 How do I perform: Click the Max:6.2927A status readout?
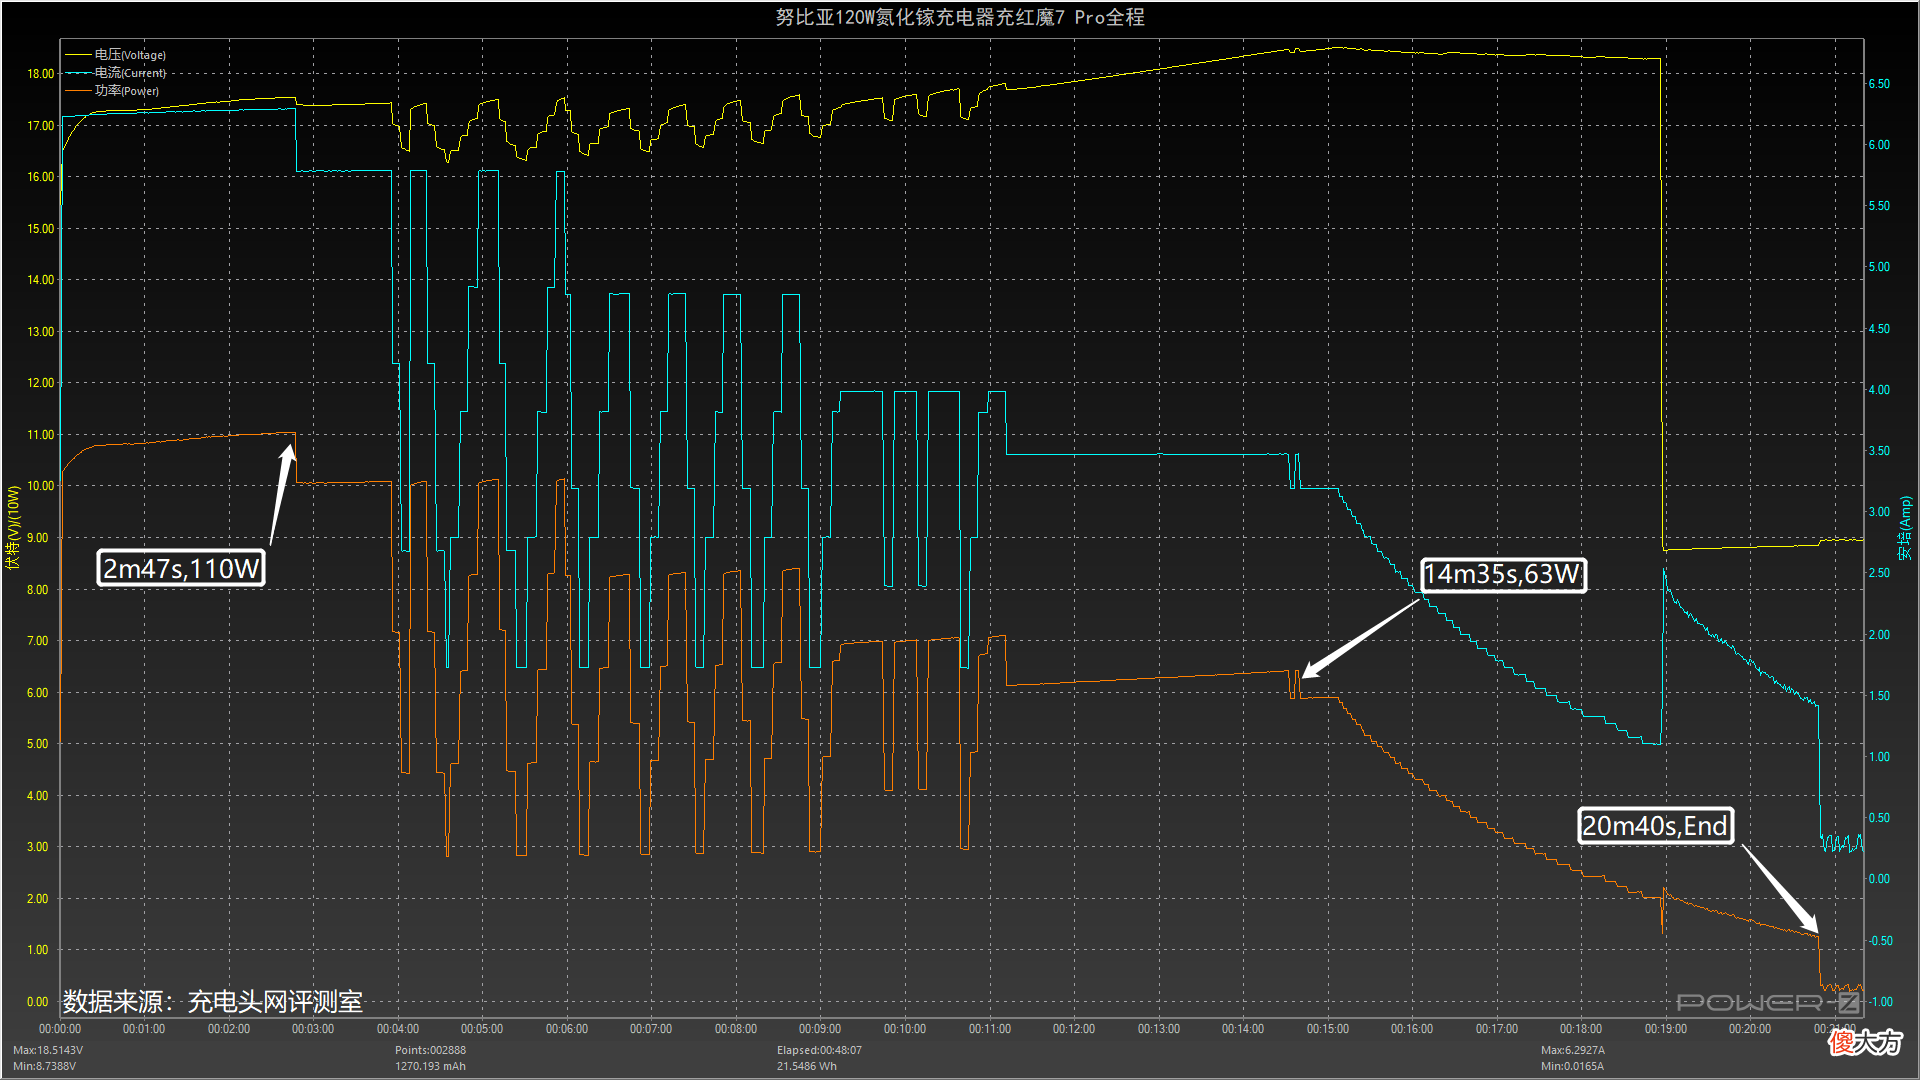click(1573, 1050)
